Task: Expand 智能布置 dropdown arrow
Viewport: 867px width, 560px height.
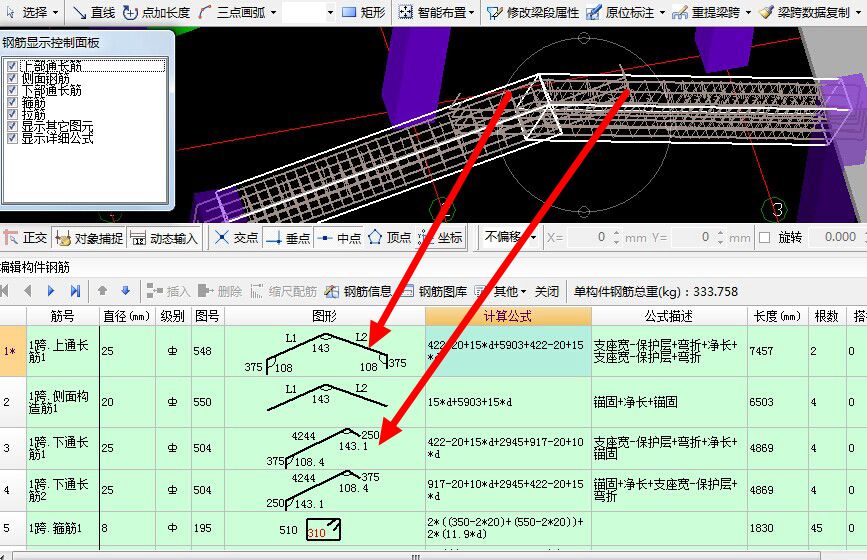Action: (472, 12)
